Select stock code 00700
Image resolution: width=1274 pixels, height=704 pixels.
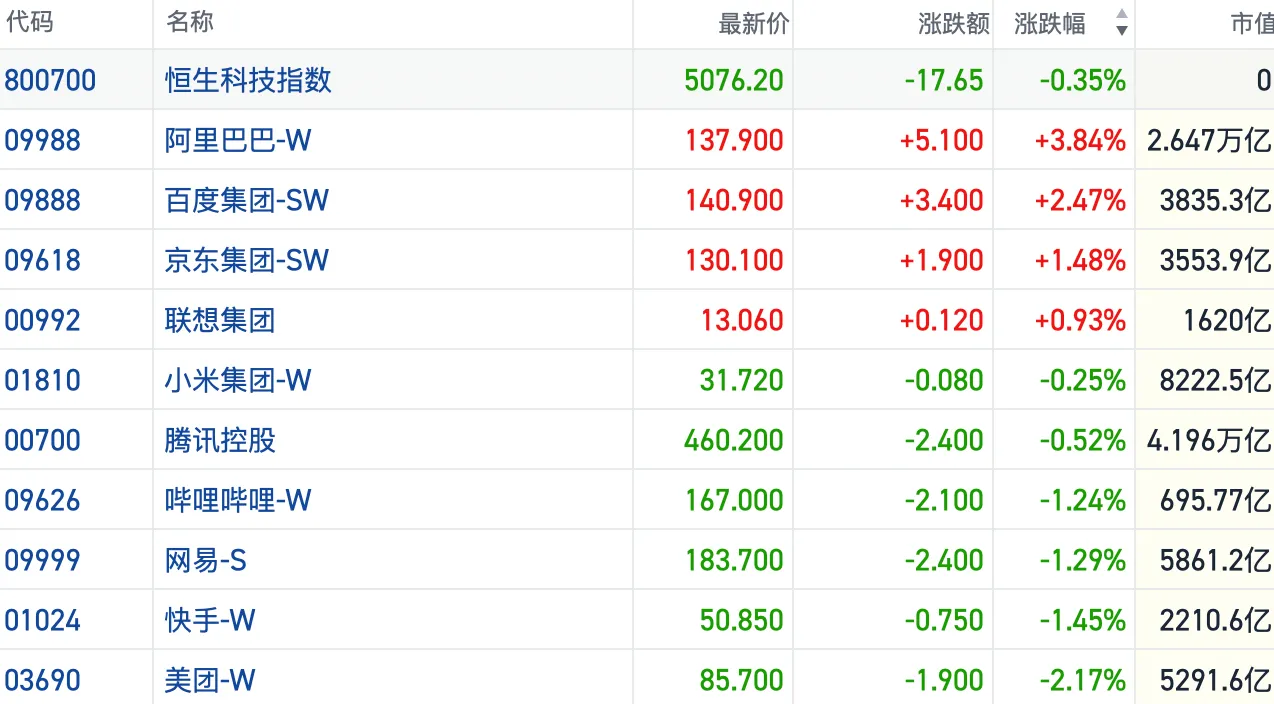coord(42,440)
